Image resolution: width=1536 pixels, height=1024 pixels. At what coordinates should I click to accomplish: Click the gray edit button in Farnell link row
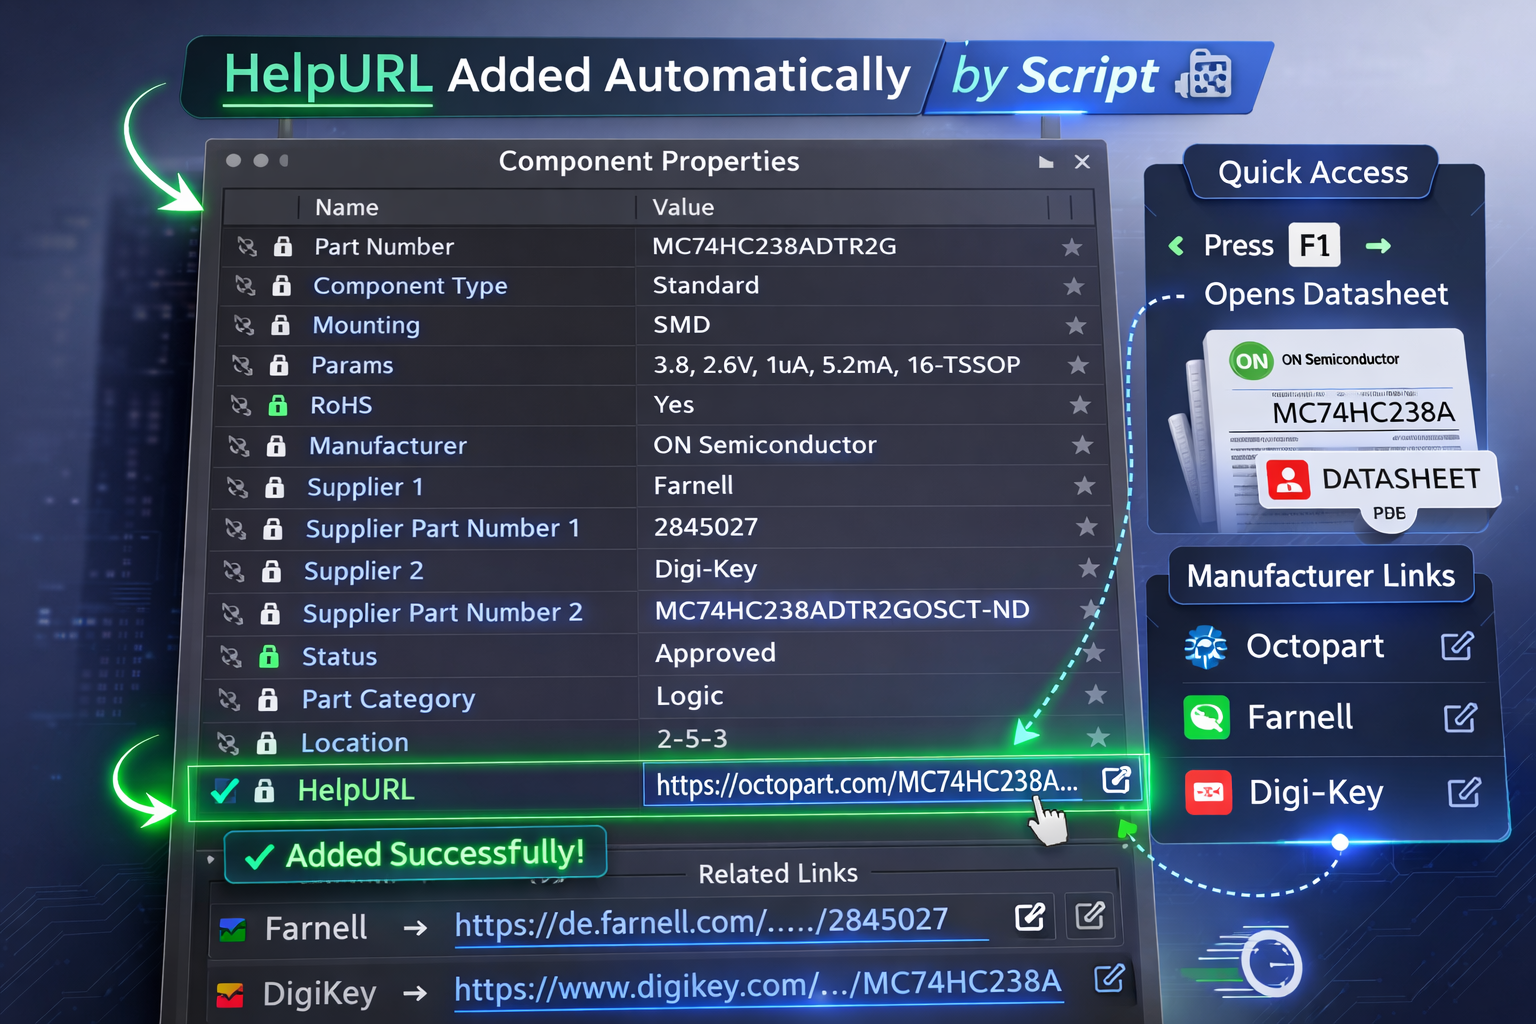(x=1090, y=915)
